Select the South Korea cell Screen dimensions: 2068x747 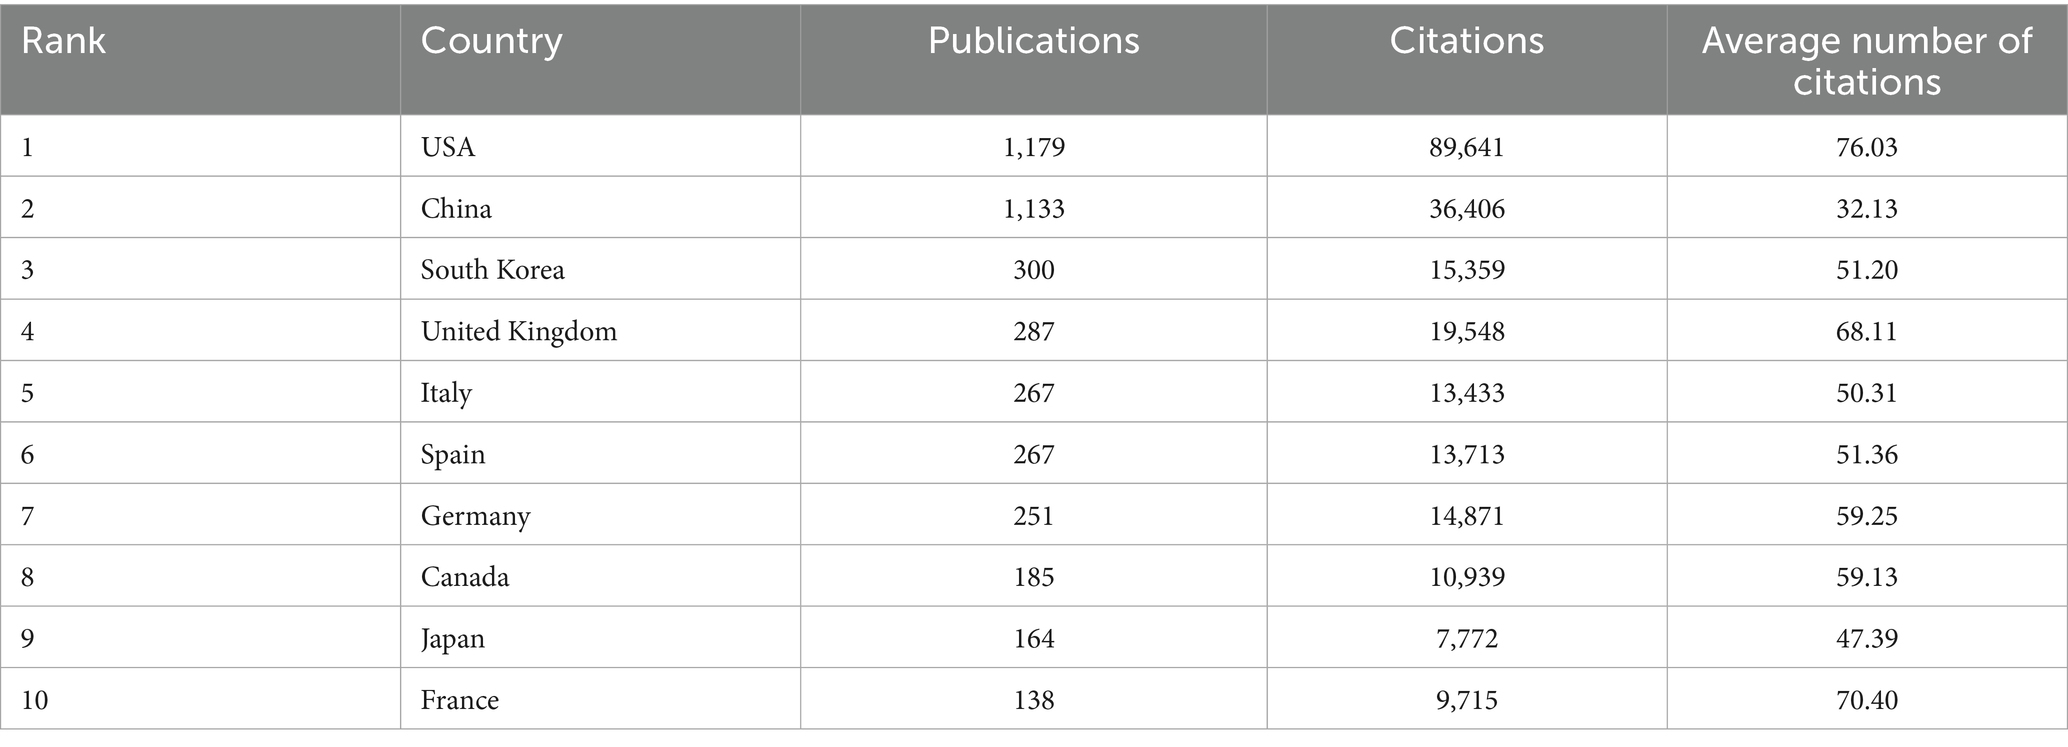click(492, 270)
